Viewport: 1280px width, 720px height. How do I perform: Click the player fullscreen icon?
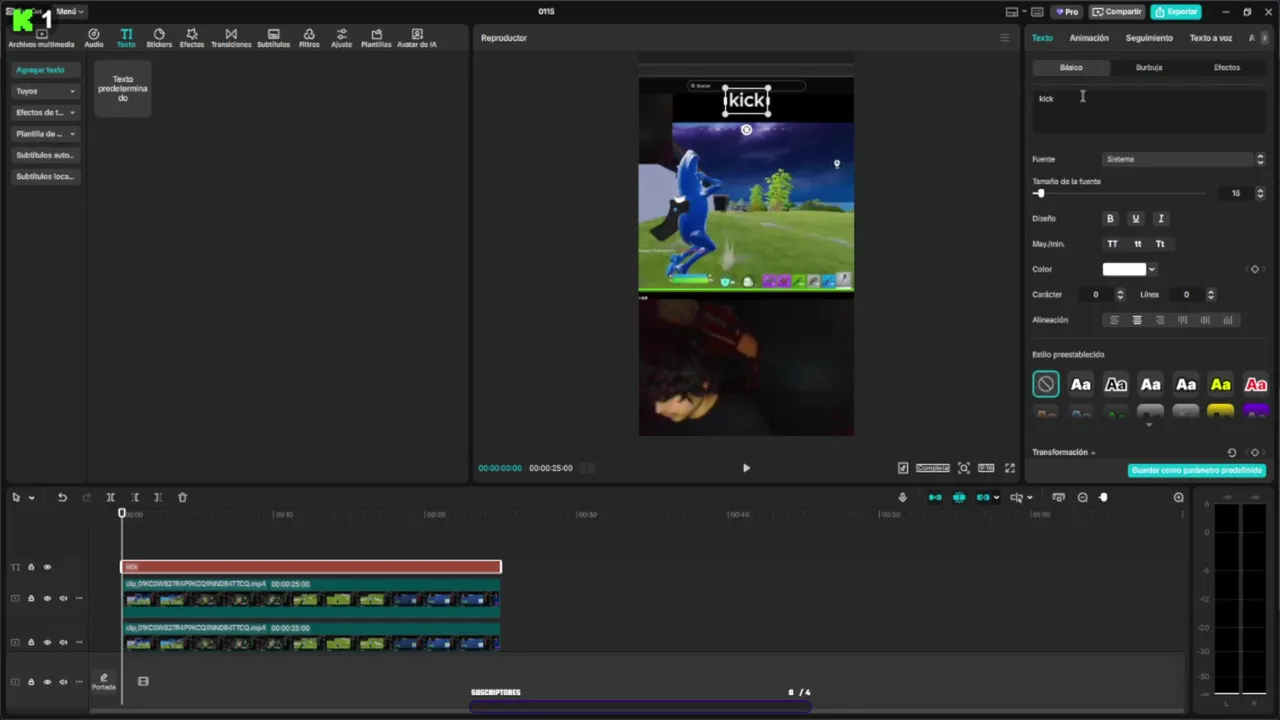1010,468
